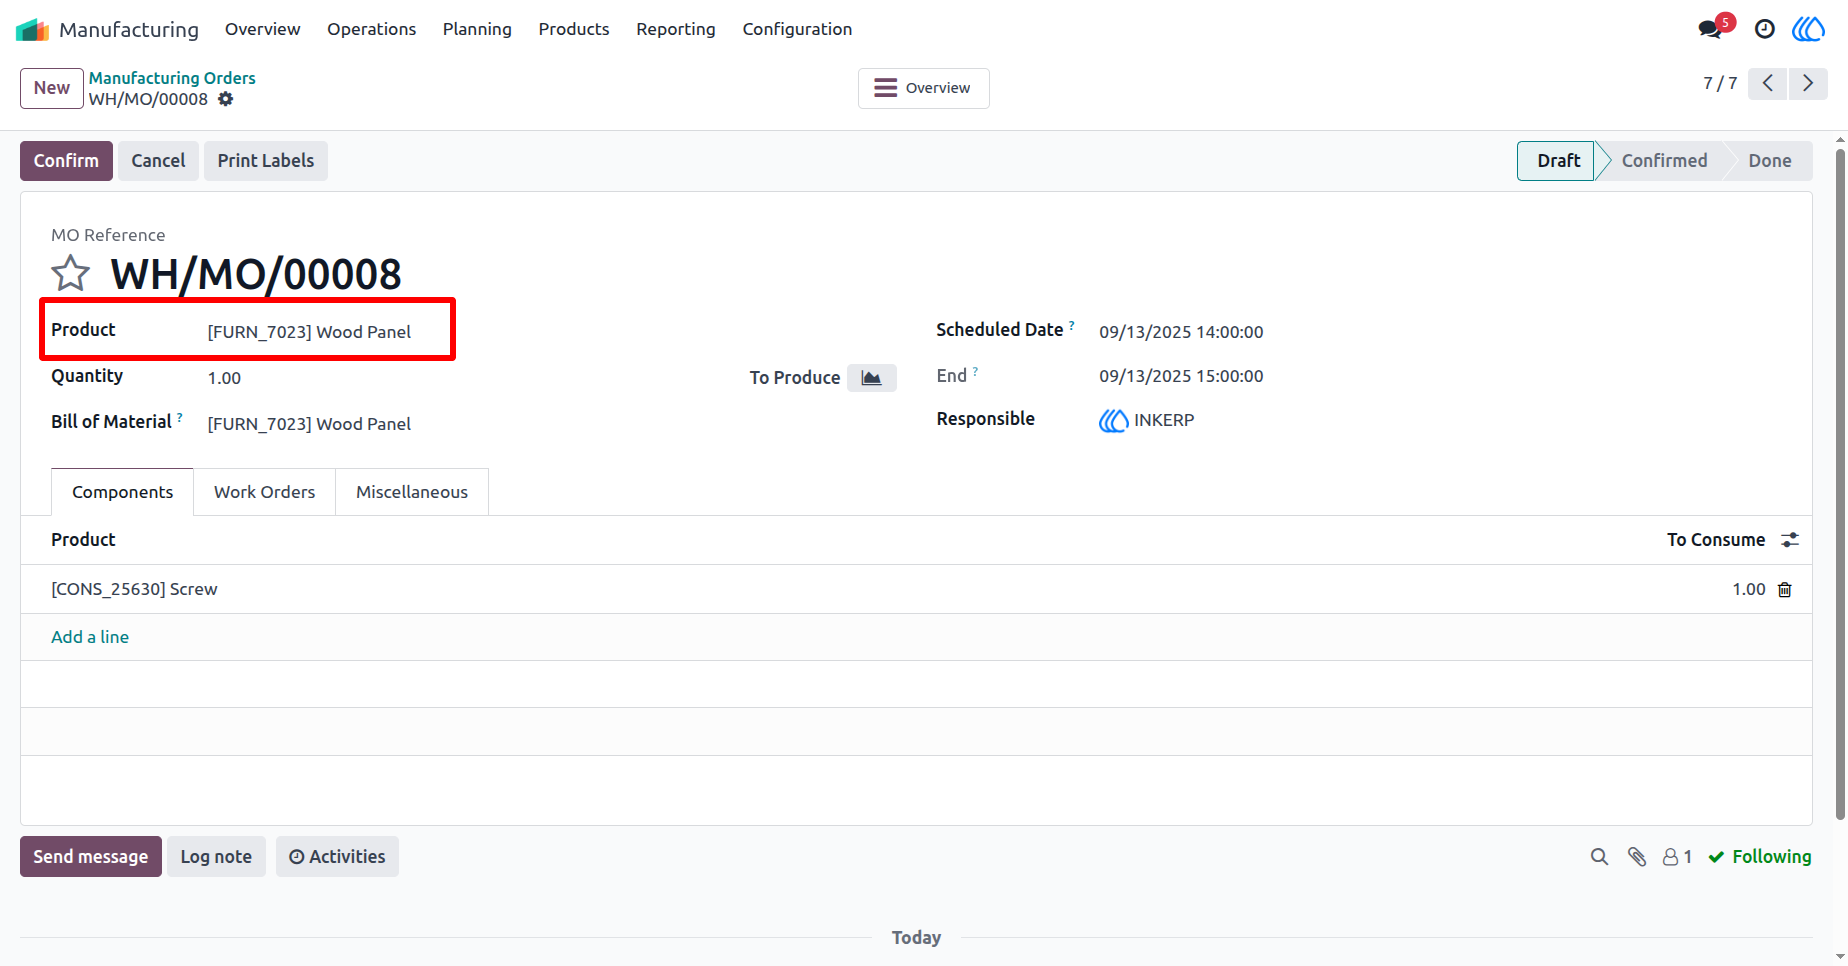Image resolution: width=1848 pixels, height=966 pixels.
Task: Open Activities scheduler button
Action: pyautogui.click(x=337, y=857)
